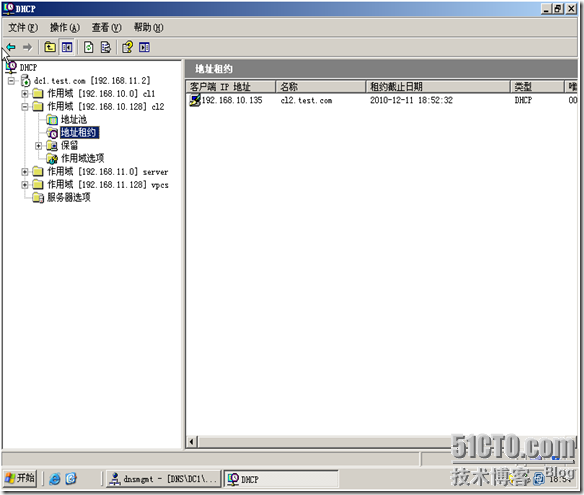Click the cl1 scope folder icon
The height and width of the screenshot is (495, 584).
pyautogui.click(x=38, y=93)
